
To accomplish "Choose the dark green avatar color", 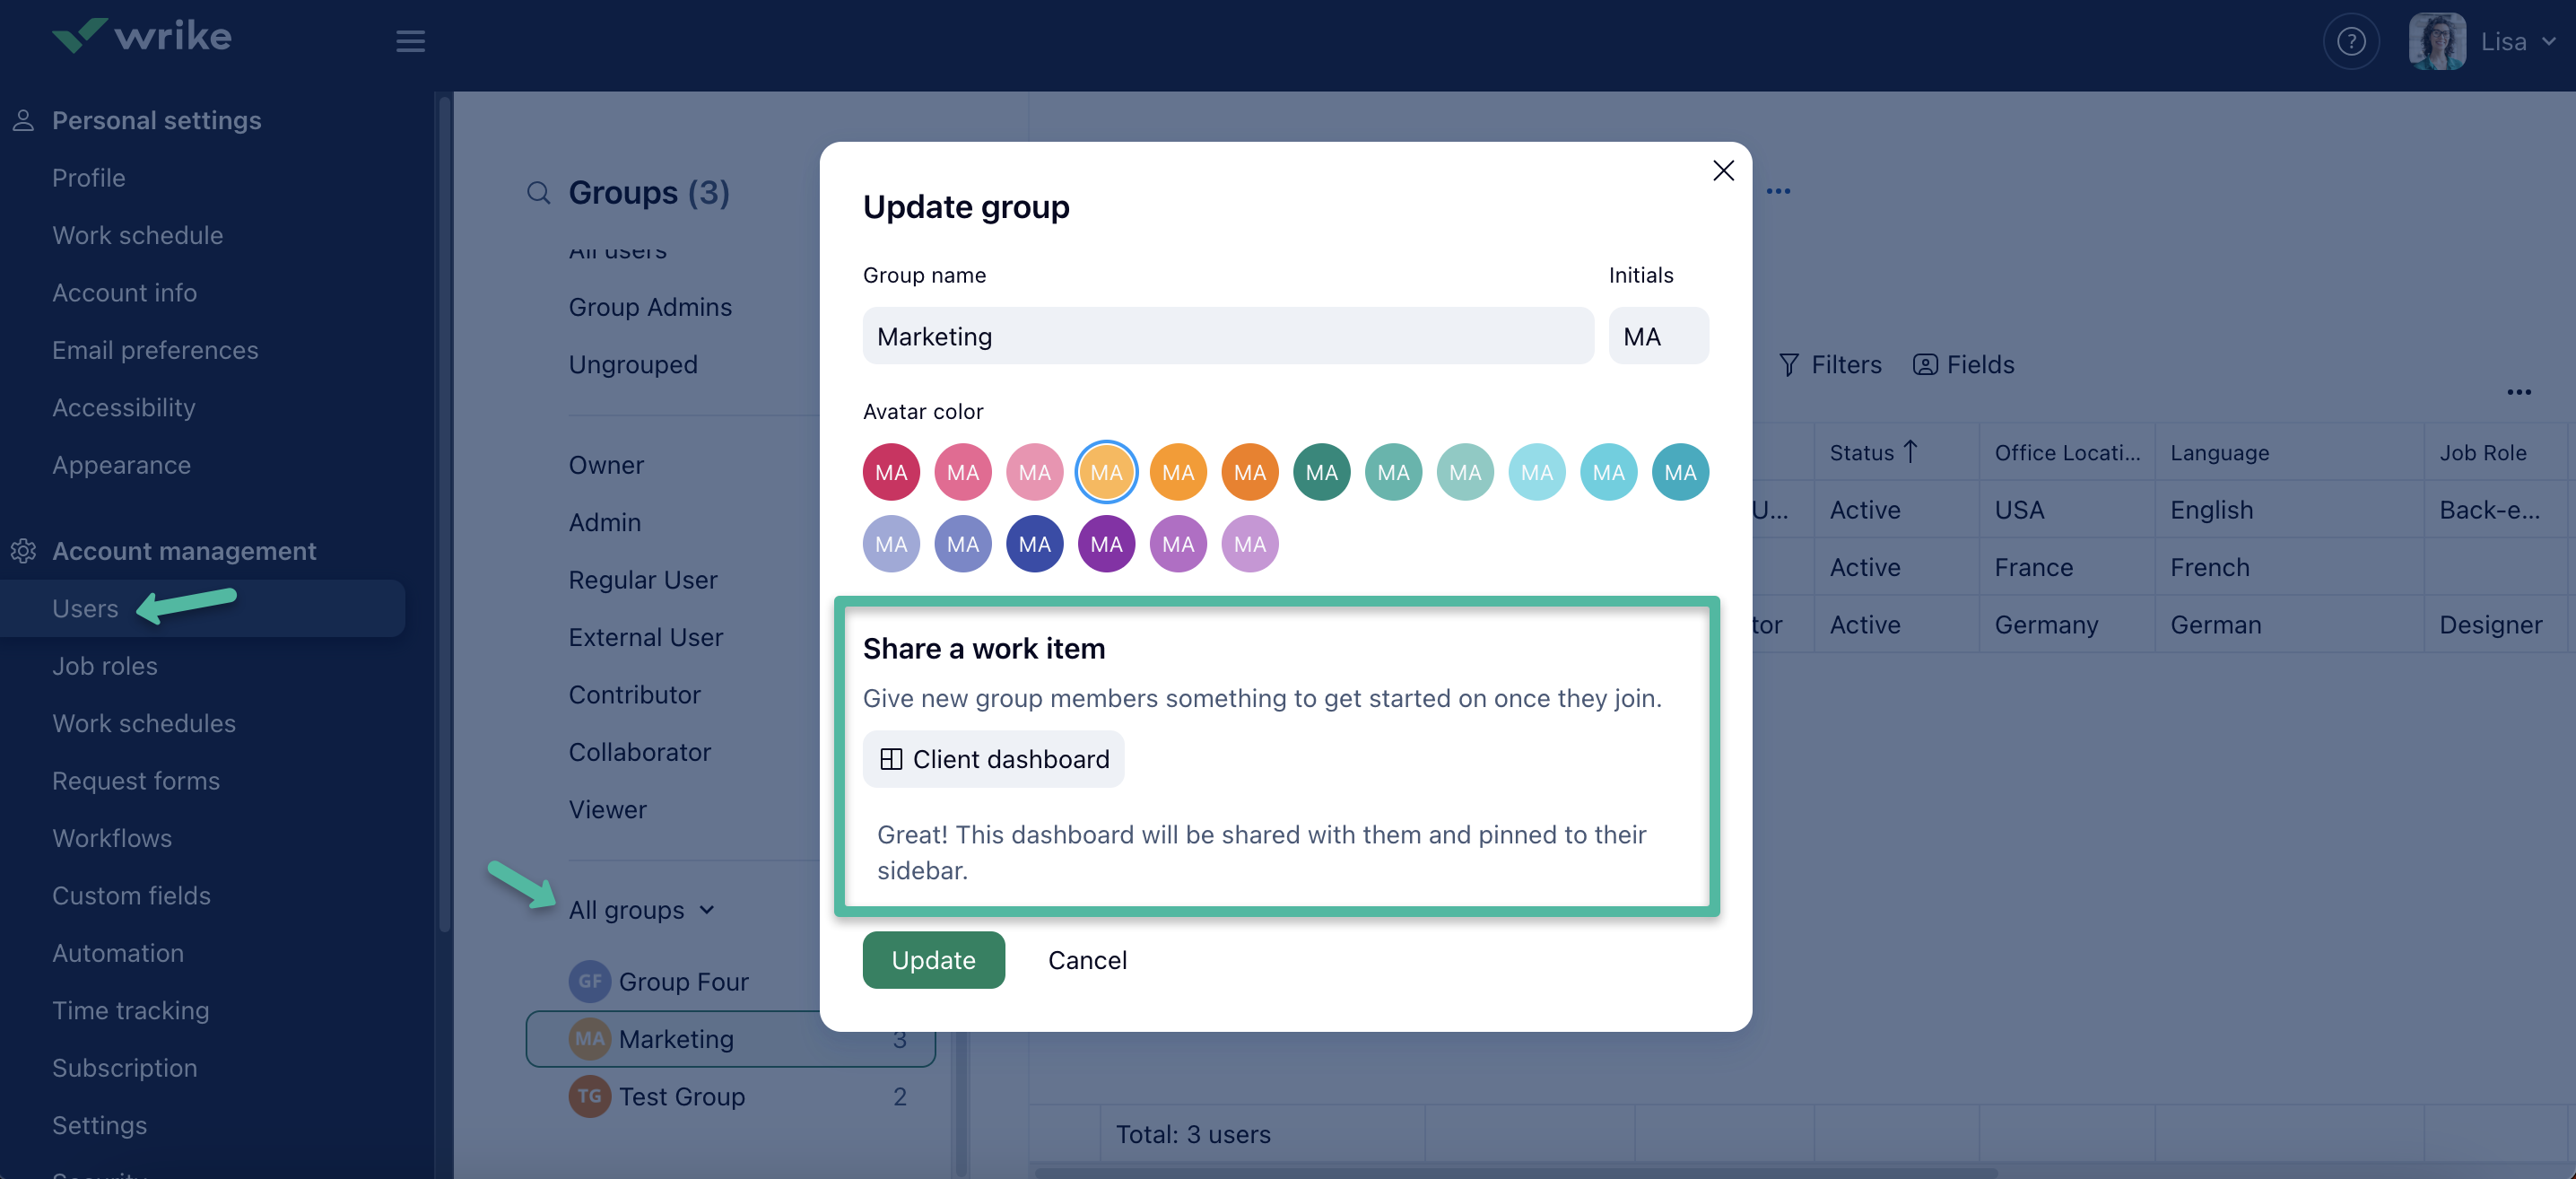I will pos(1321,472).
